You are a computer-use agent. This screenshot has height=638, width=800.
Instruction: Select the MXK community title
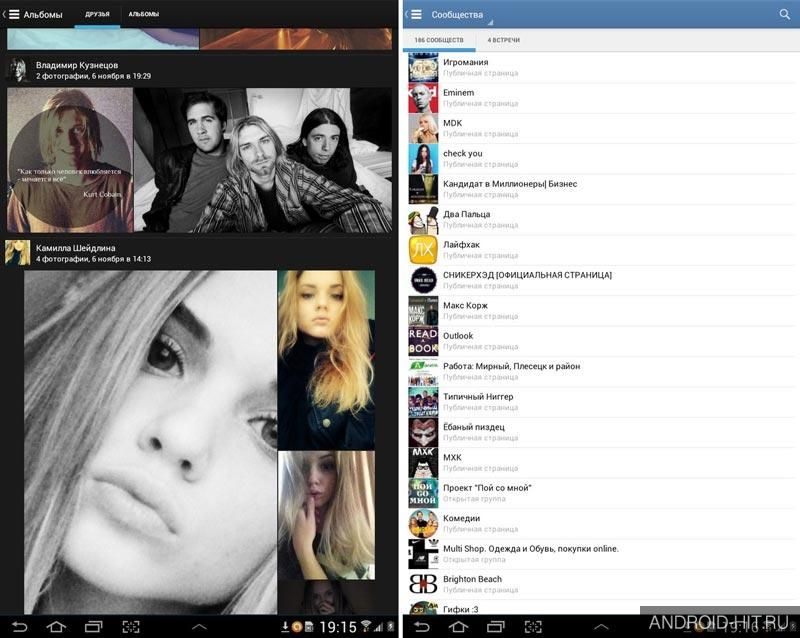(x=452, y=457)
